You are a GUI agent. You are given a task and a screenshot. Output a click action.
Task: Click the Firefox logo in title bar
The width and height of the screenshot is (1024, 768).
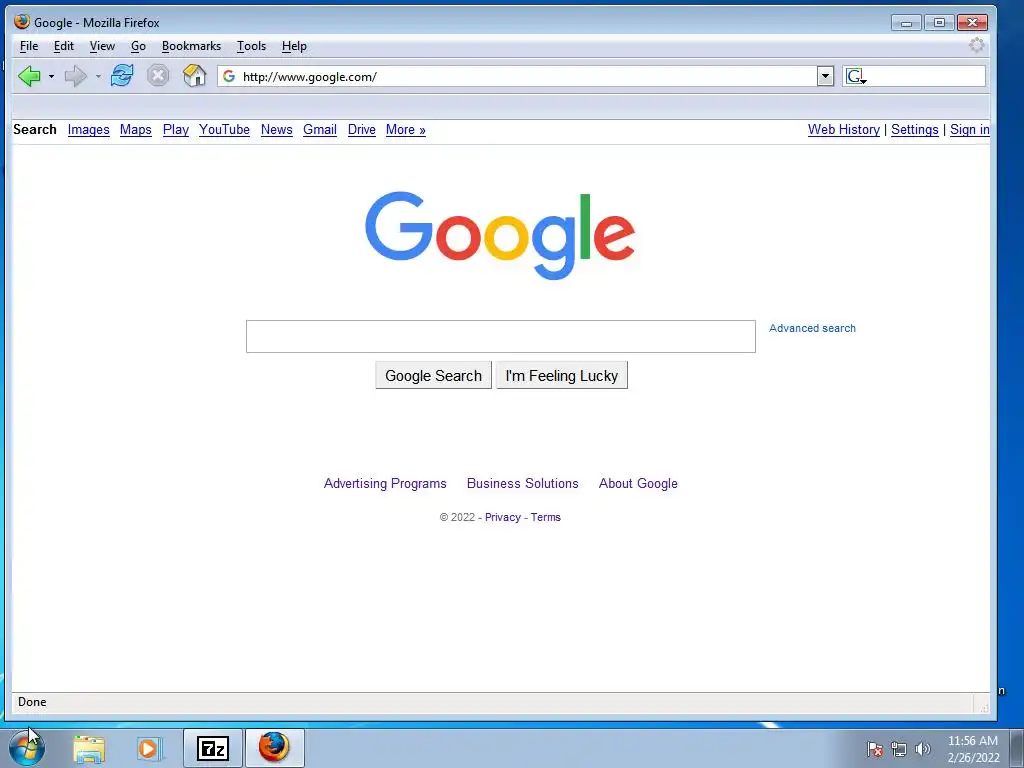coord(22,22)
